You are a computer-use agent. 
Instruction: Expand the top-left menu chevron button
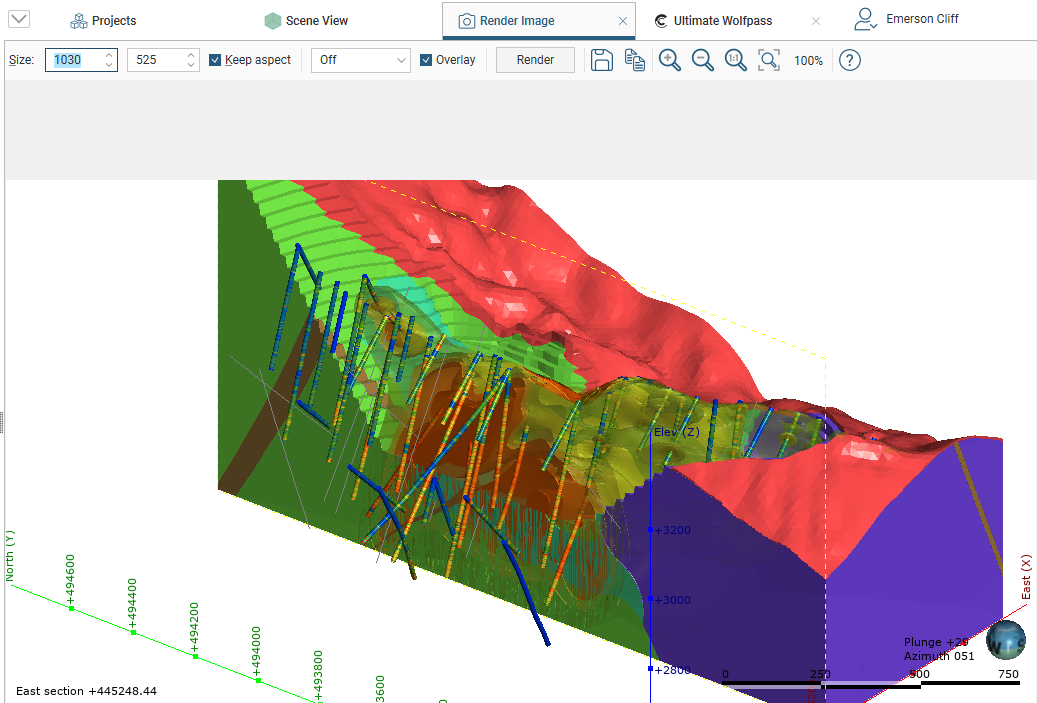pyautogui.click(x=19, y=19)
